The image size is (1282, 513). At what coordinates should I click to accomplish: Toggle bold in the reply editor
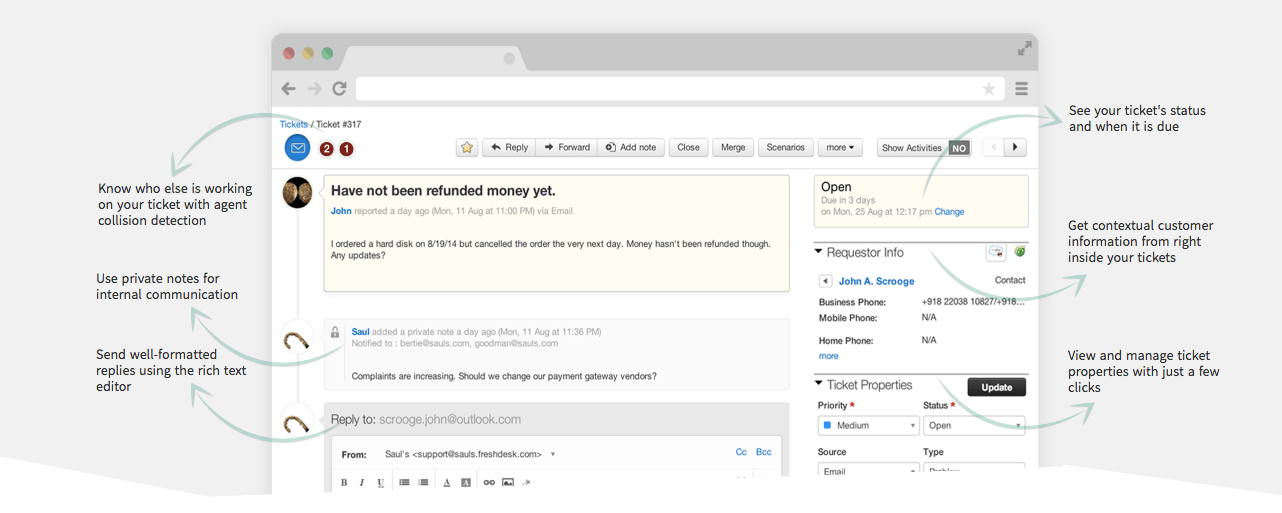(344, 482)
